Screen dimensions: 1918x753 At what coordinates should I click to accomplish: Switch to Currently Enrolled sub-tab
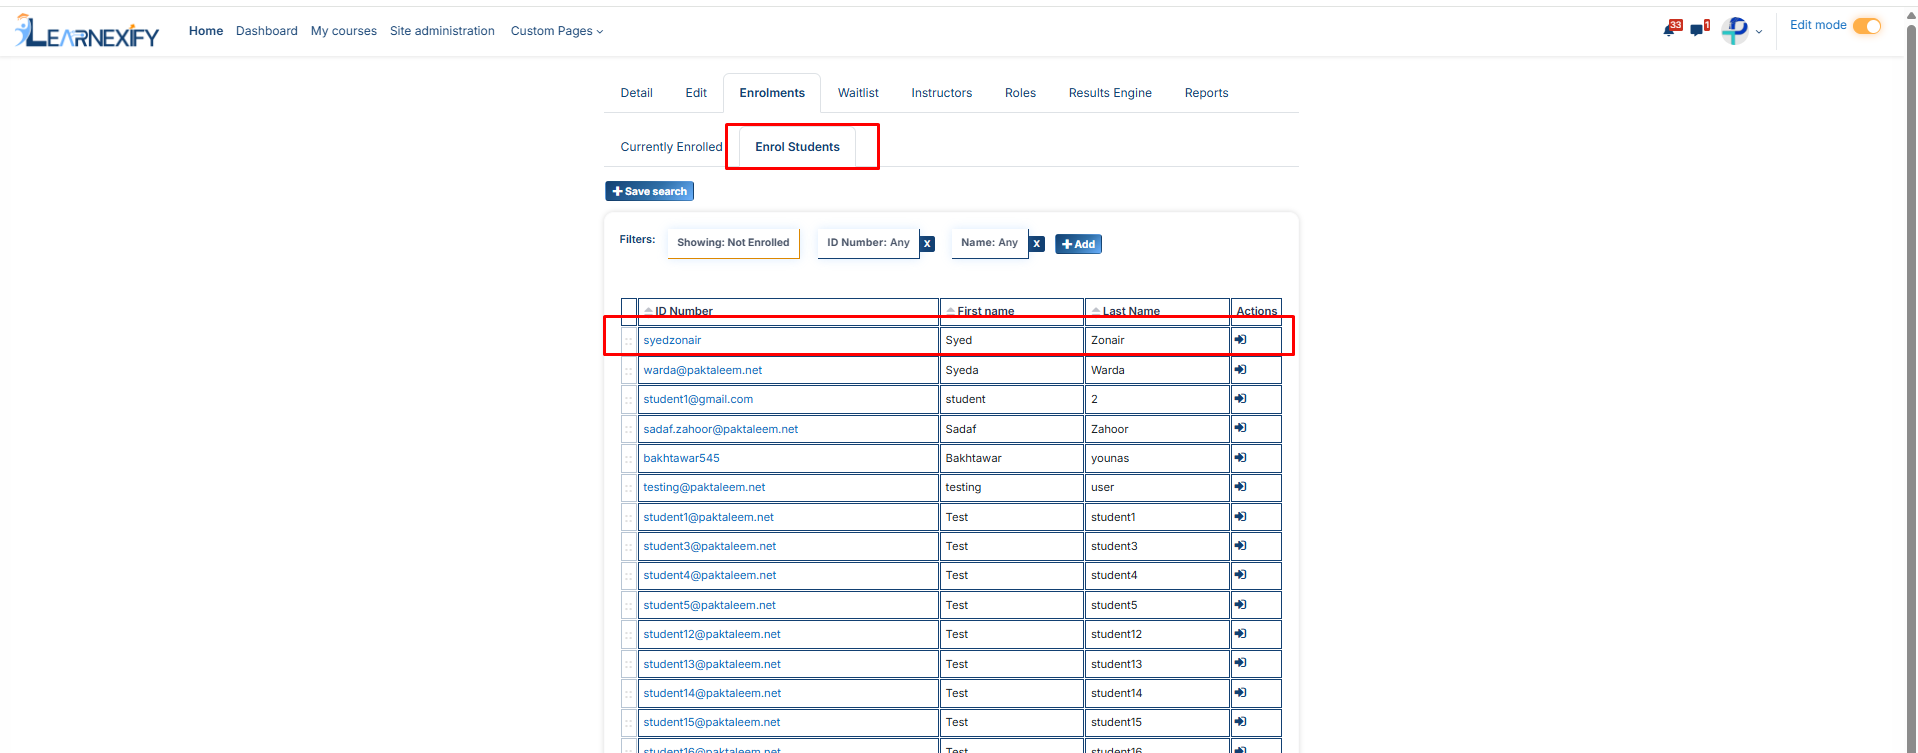click(671, 147)
